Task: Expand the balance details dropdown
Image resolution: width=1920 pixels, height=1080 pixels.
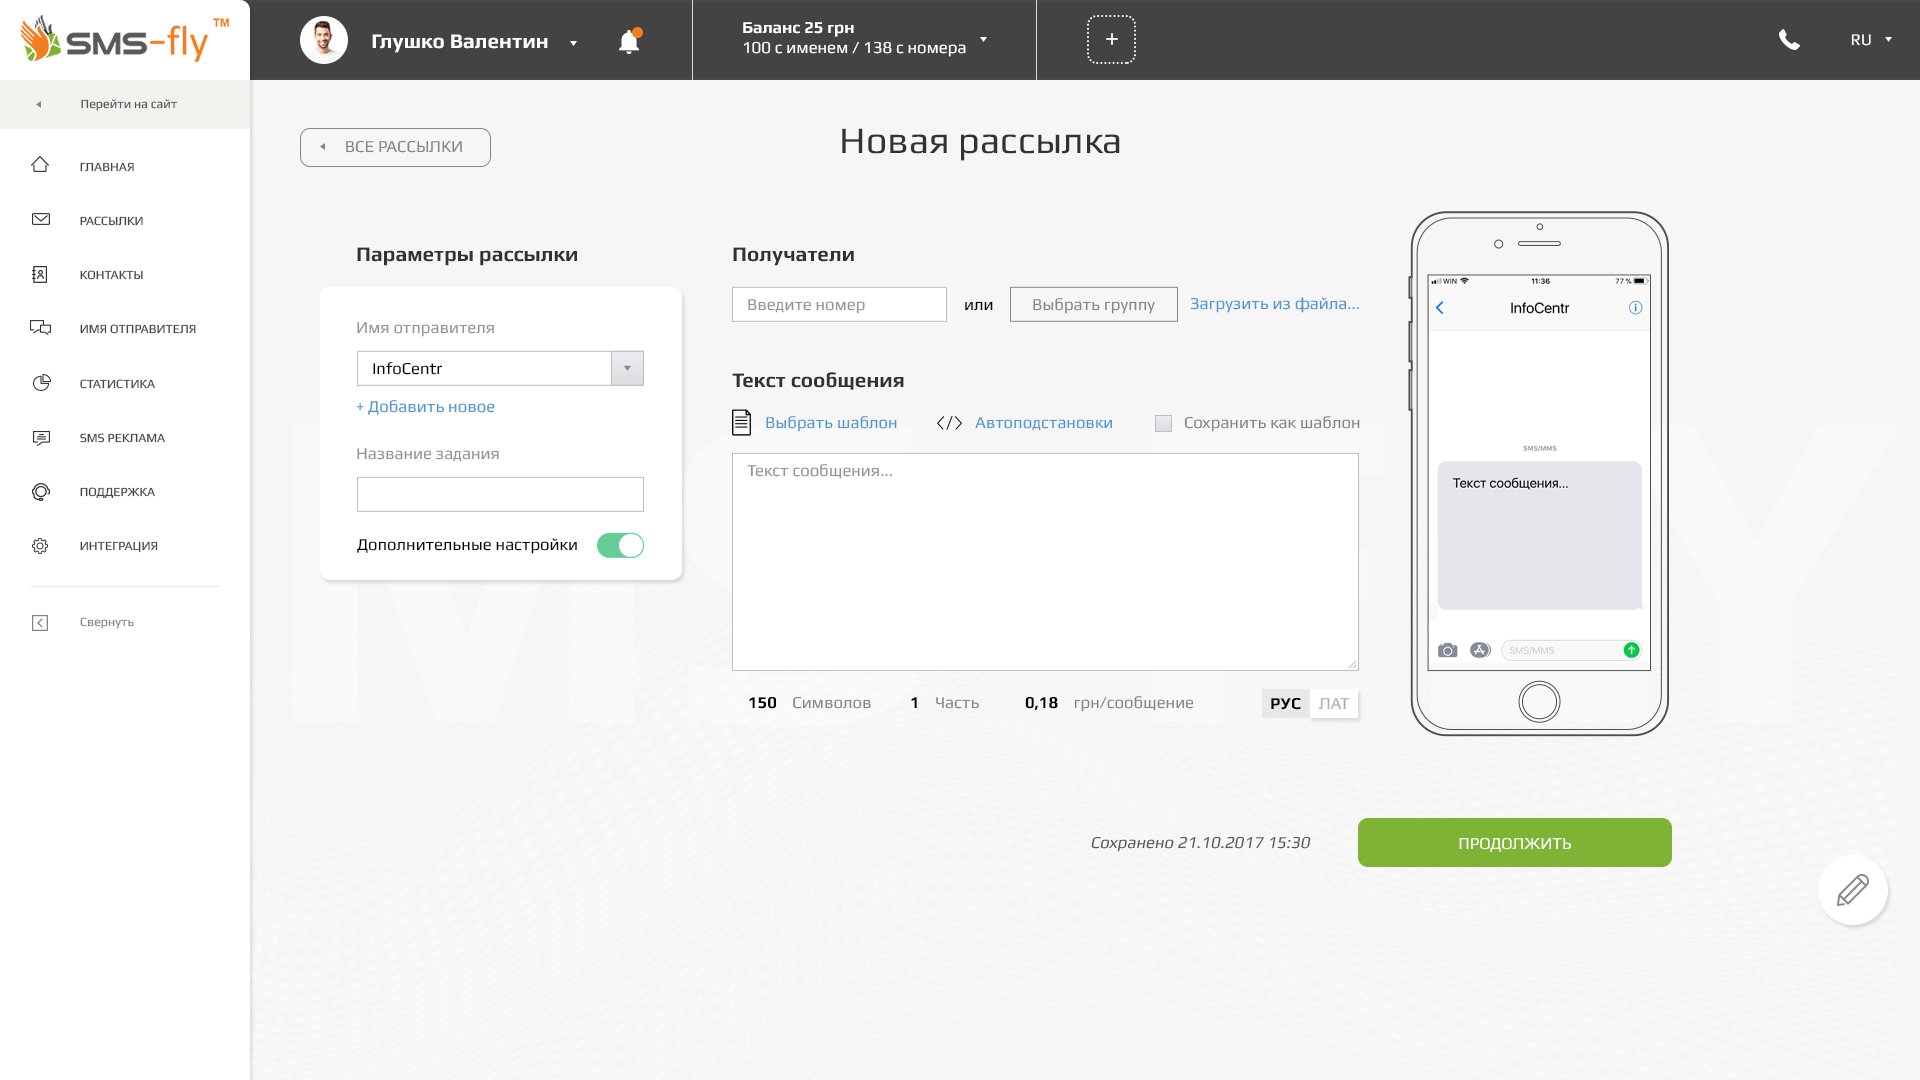Action: [x=983, y=39]
